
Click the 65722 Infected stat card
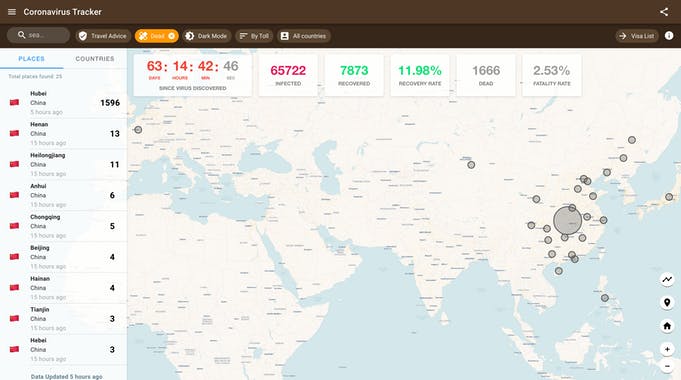288,75
